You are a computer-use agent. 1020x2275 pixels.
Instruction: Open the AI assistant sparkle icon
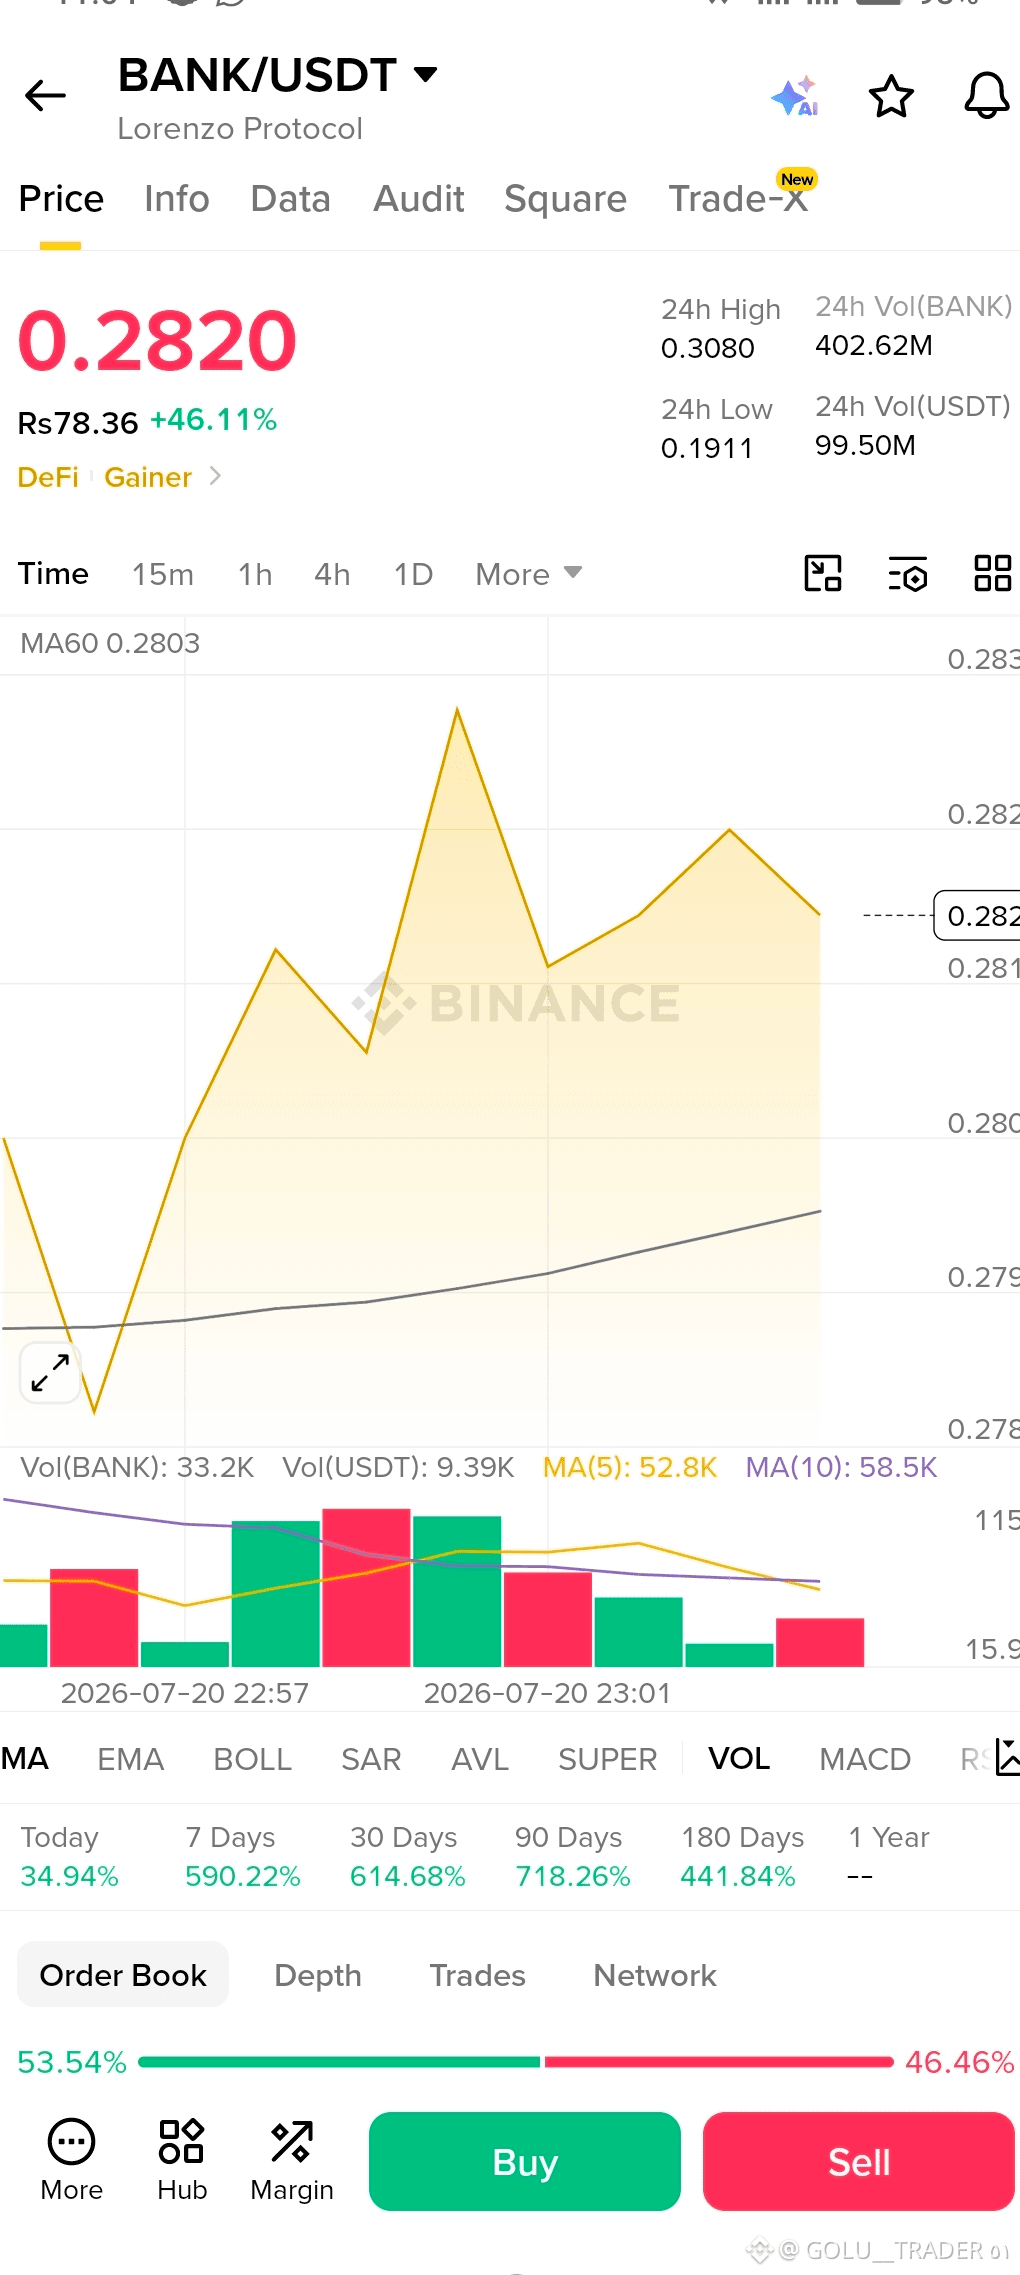tap(795, 96)
